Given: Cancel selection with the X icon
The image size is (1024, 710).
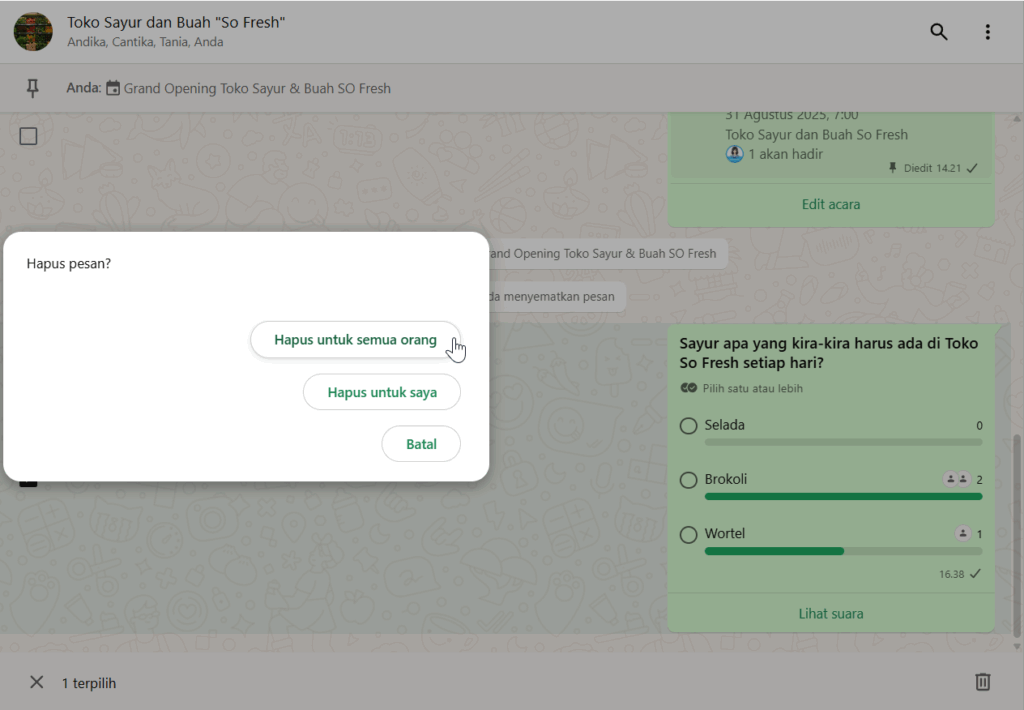Looking at the screenshot, I should (37, 682).
